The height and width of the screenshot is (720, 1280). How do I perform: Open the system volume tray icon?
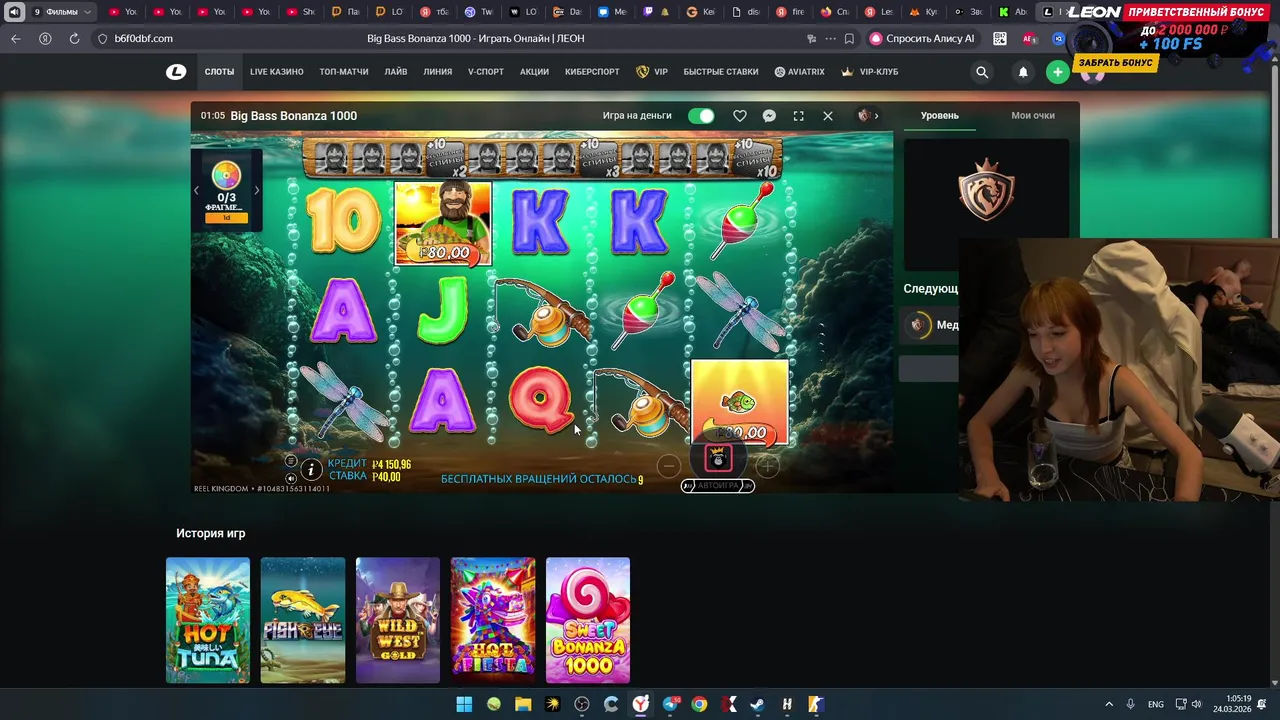(1196, 704)
